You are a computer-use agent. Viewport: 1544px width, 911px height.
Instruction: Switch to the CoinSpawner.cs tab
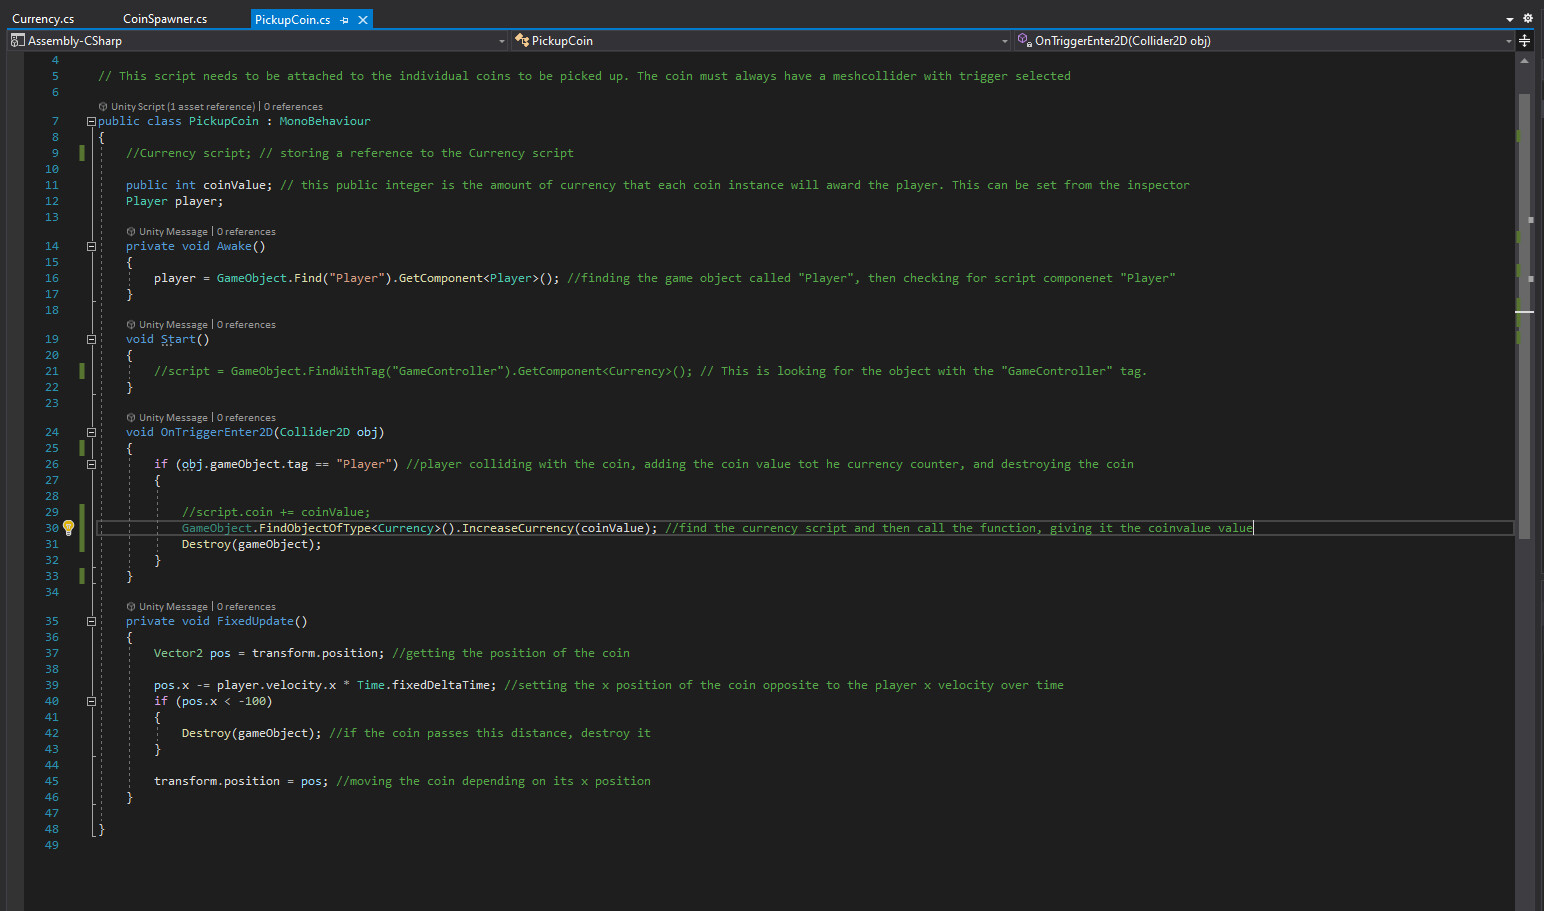(x=165, y=19)
